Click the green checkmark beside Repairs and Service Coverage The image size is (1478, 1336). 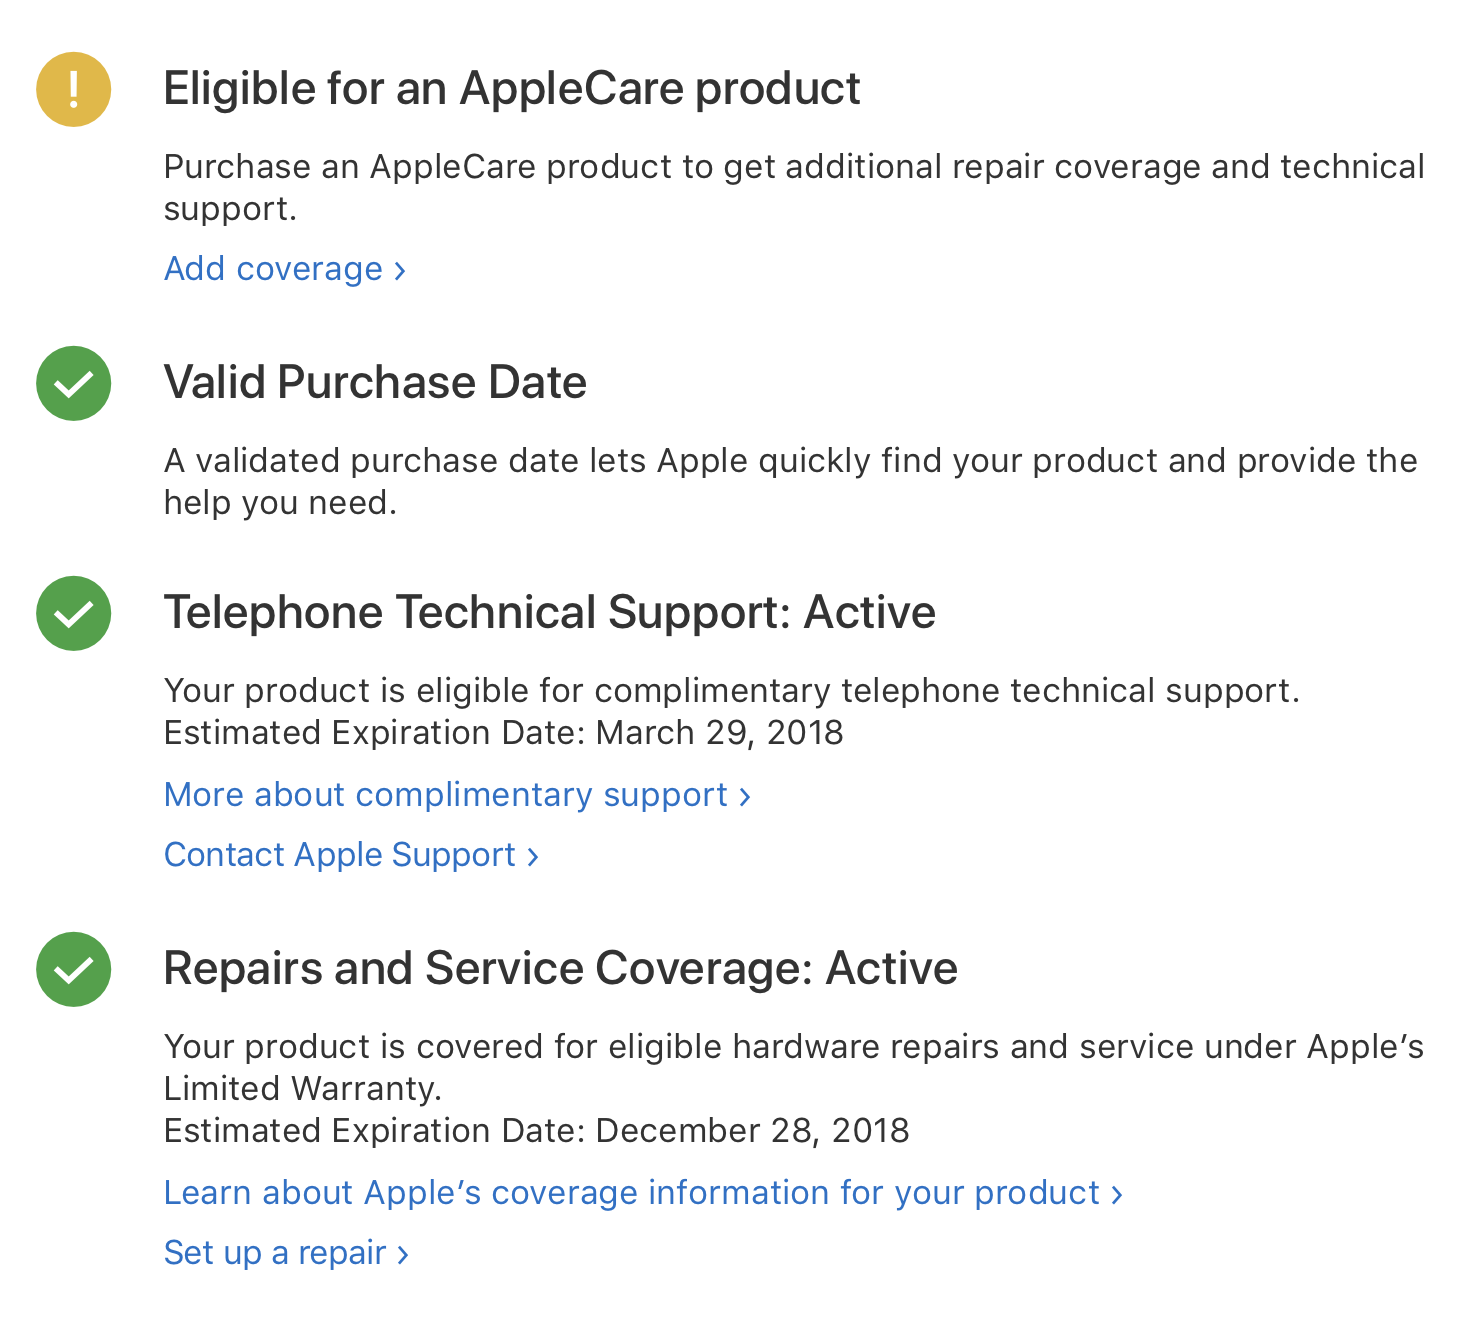click(x=73, y=969)
